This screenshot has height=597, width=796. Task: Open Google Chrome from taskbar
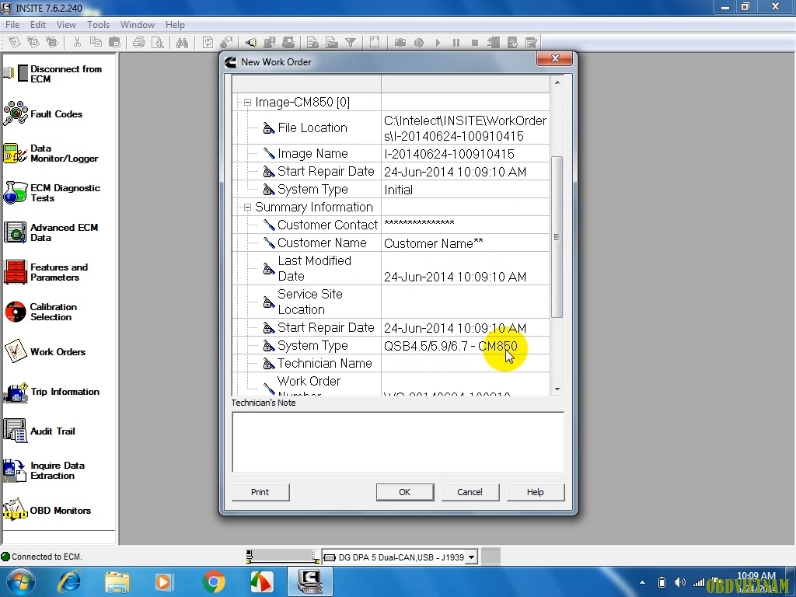214,582
